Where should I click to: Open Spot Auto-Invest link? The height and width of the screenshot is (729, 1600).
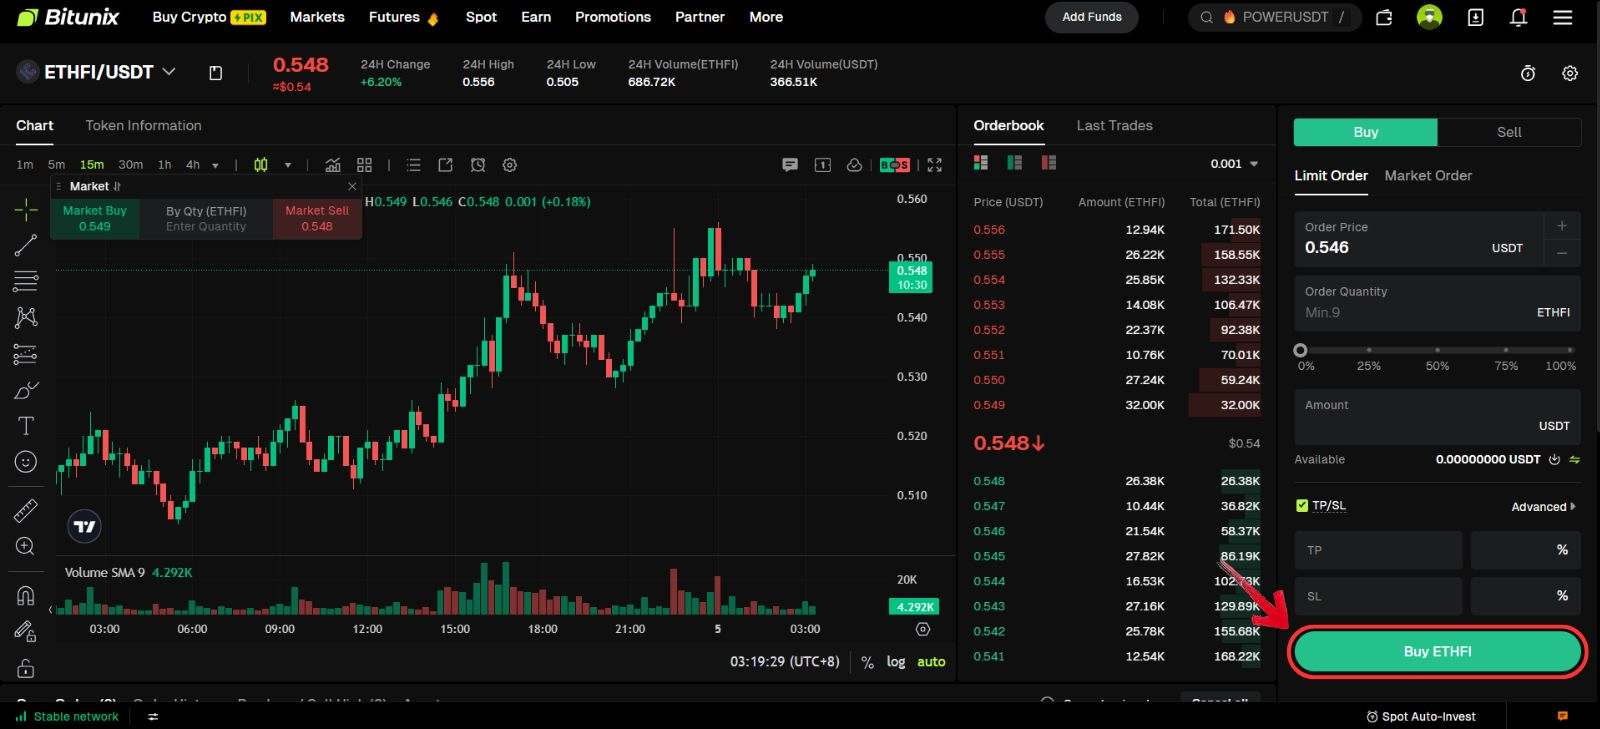coord(1420,716)
